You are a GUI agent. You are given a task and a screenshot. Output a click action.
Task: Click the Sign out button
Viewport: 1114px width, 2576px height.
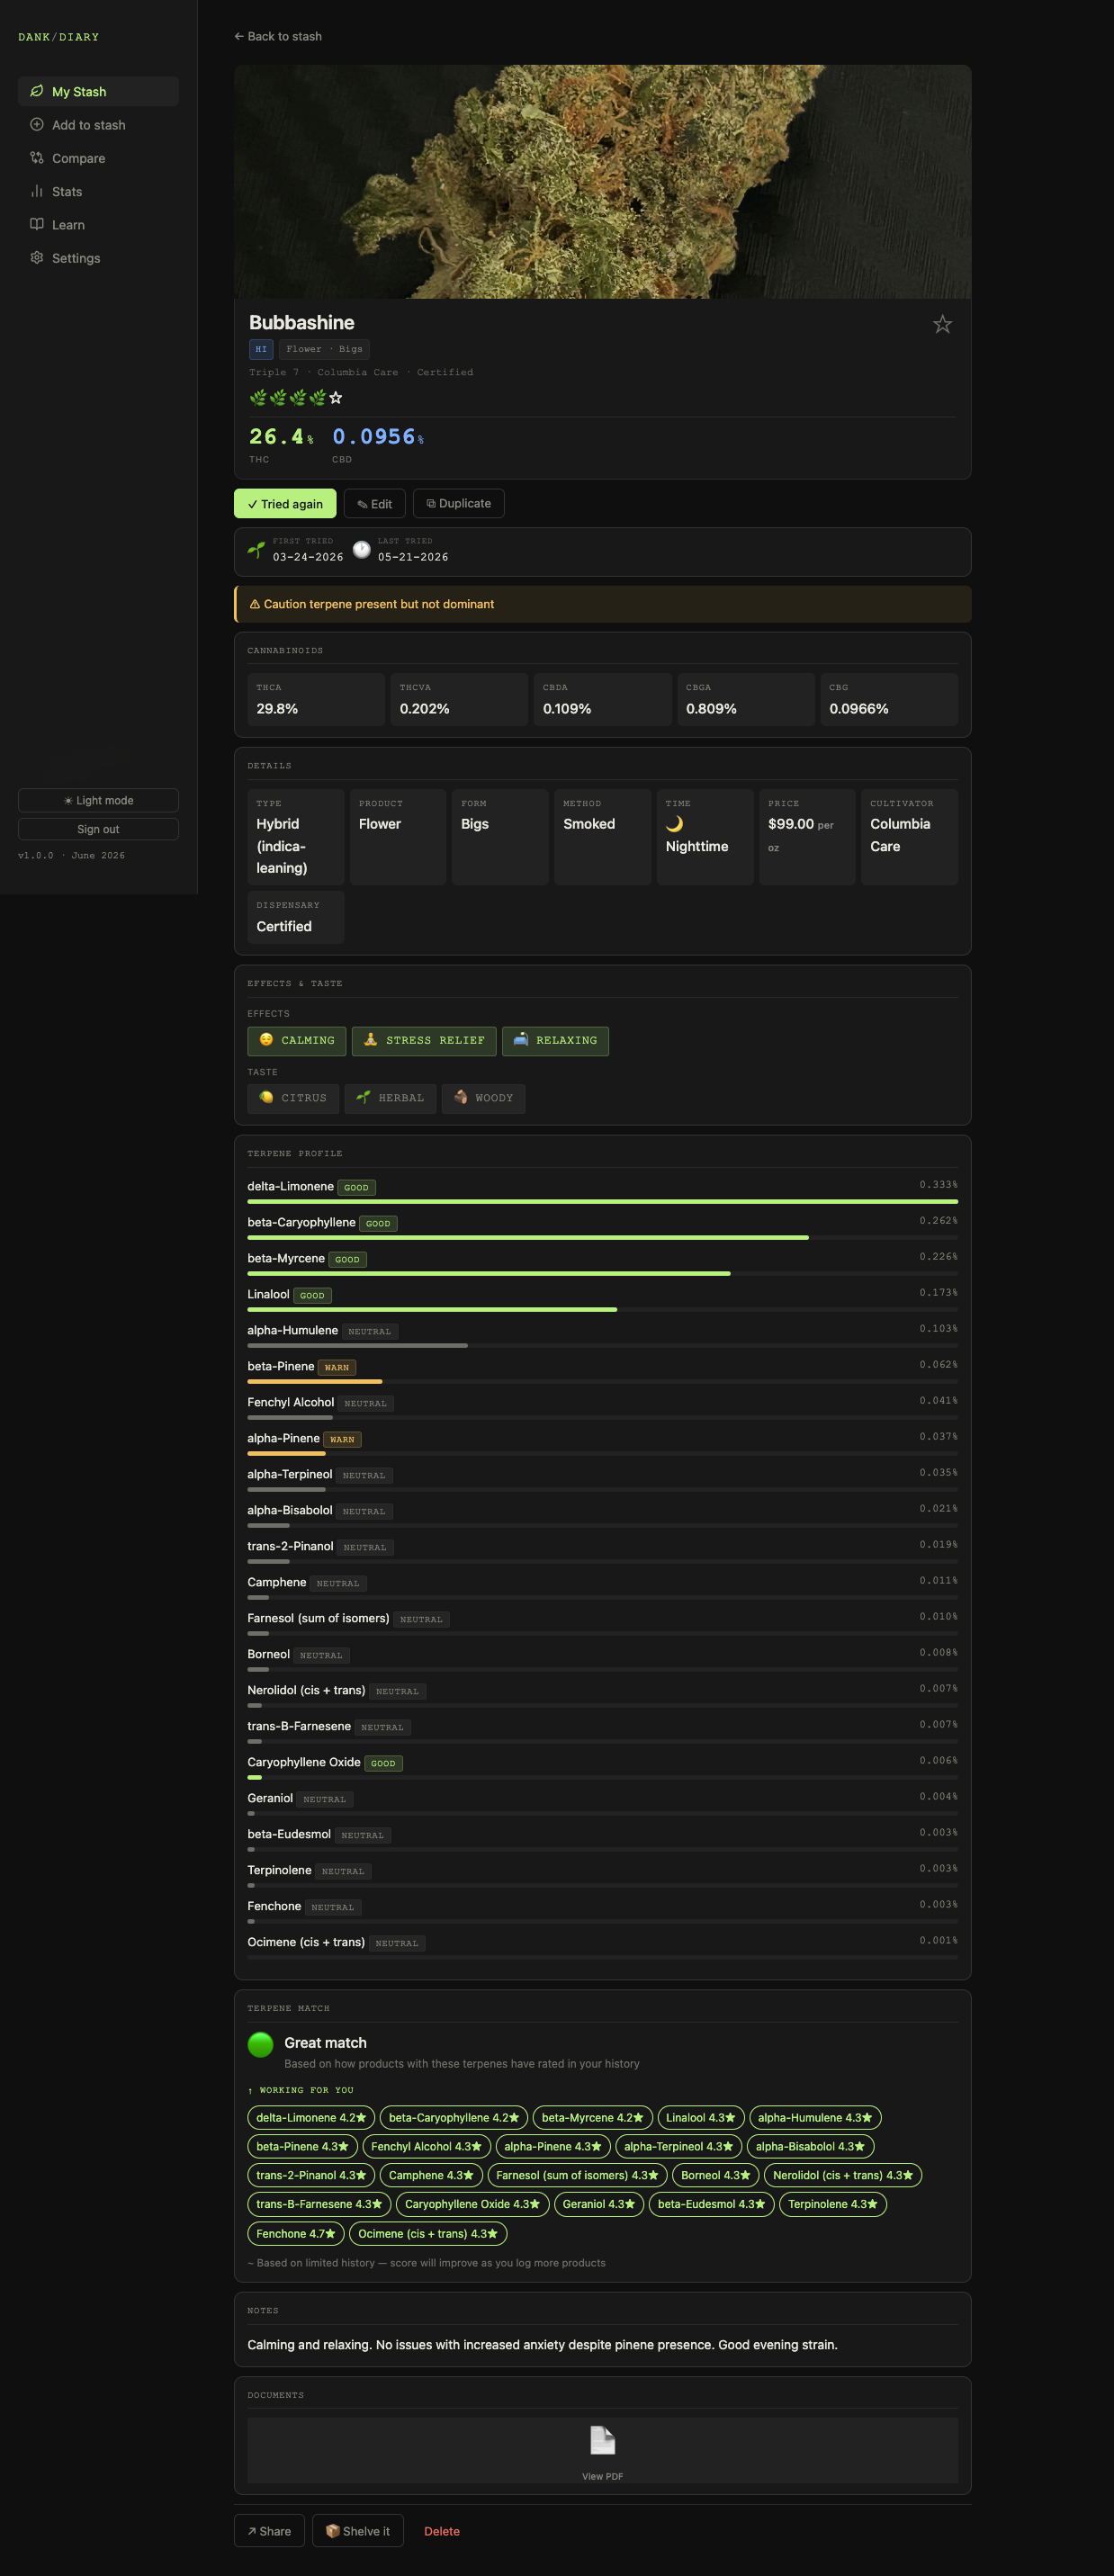tap(98, 829)
